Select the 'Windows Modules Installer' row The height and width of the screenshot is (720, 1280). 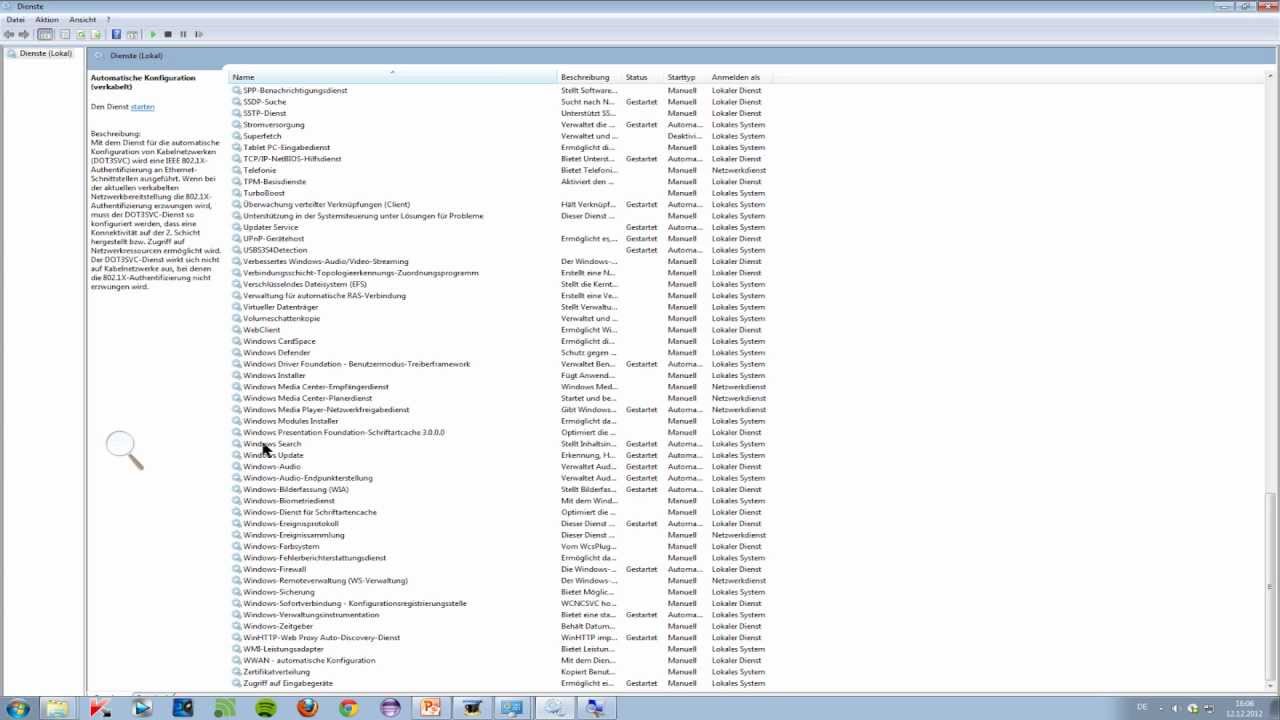coord(503,421)
